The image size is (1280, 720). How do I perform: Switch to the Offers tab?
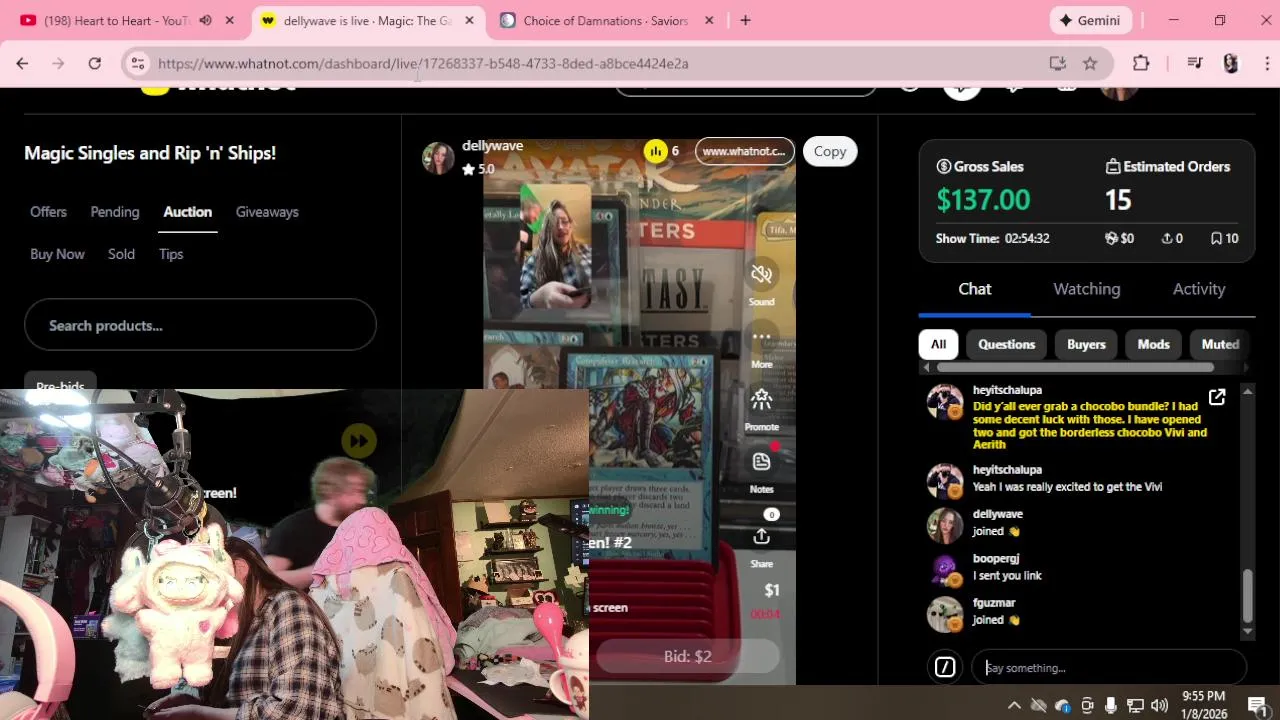pyautogui.click(x=48, y=212)
